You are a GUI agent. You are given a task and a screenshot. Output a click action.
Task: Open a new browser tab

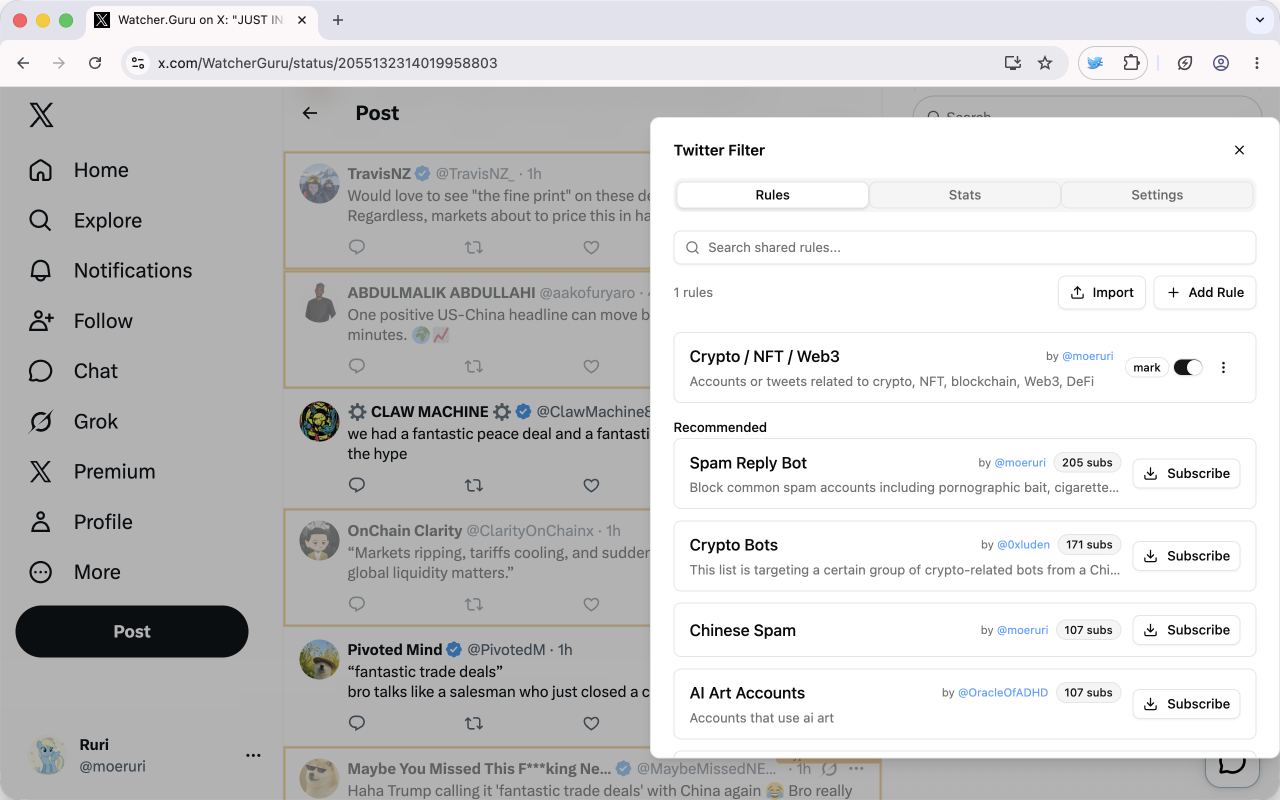338,20
